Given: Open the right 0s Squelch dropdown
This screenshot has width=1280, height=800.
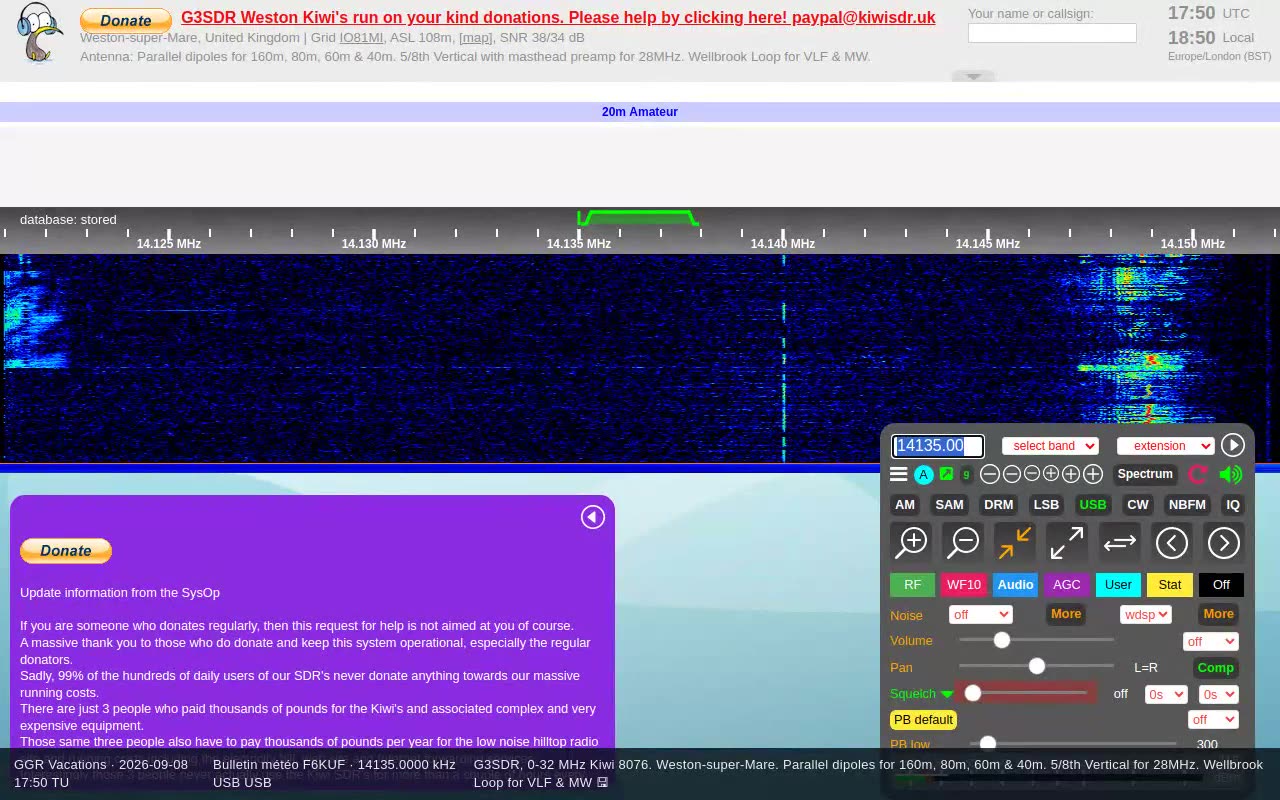Looking at the screenshot, I should click(1219, 694).
